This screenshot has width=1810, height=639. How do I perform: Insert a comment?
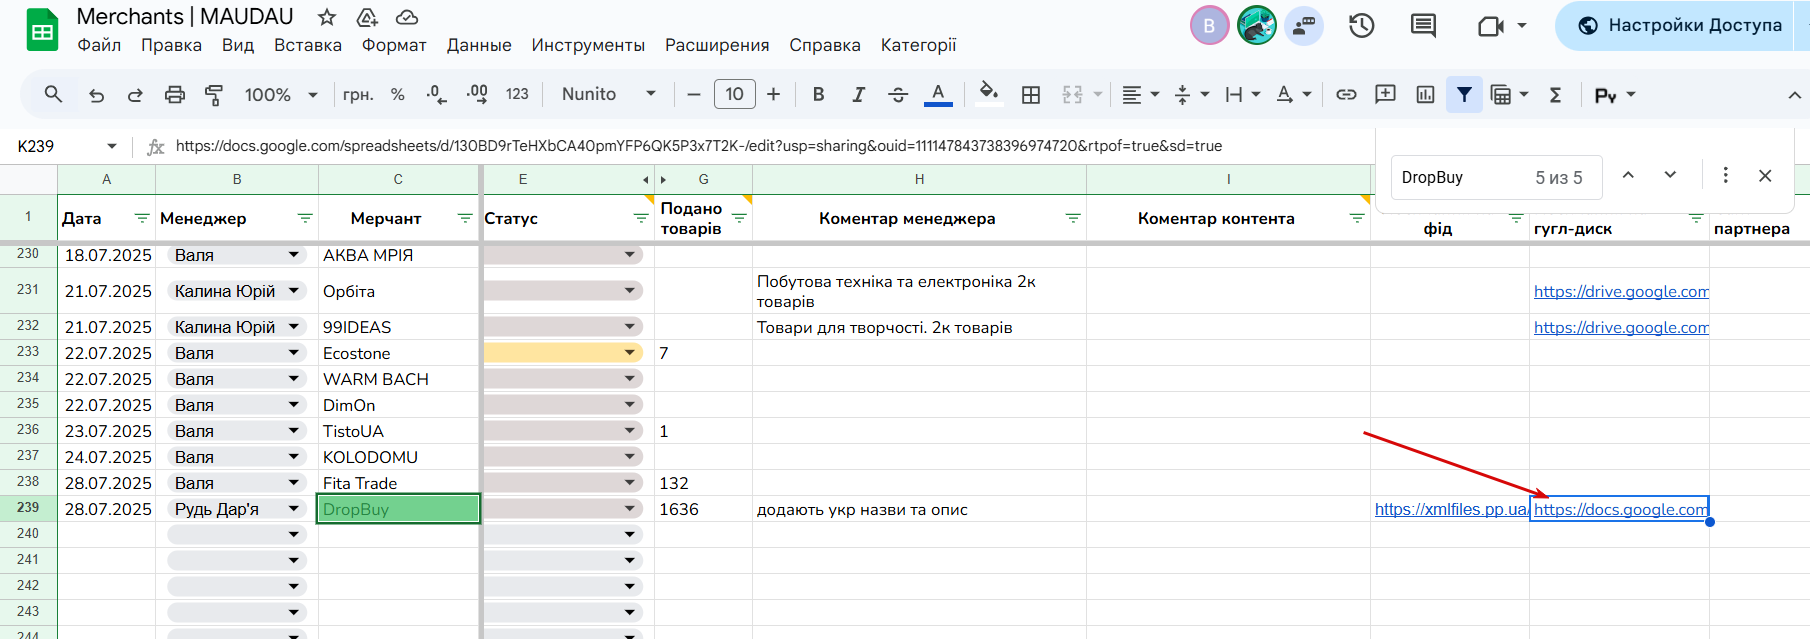tap(1385, 94)
